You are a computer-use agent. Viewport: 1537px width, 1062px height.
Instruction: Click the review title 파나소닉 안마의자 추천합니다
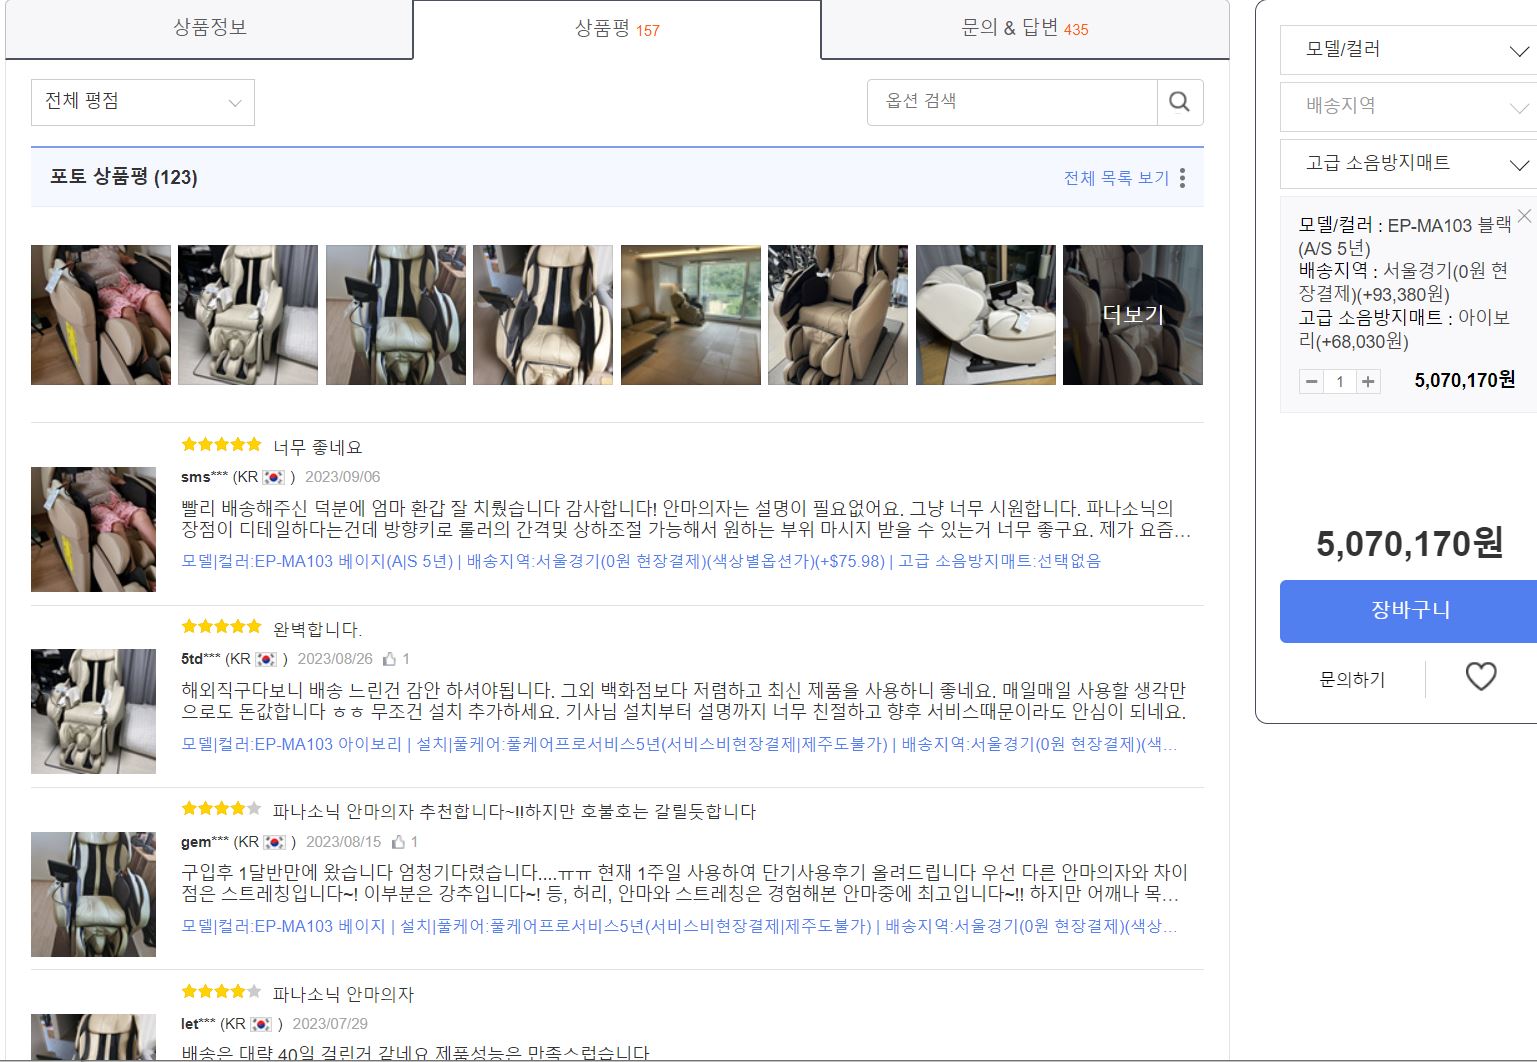click(x=514, y=811)
